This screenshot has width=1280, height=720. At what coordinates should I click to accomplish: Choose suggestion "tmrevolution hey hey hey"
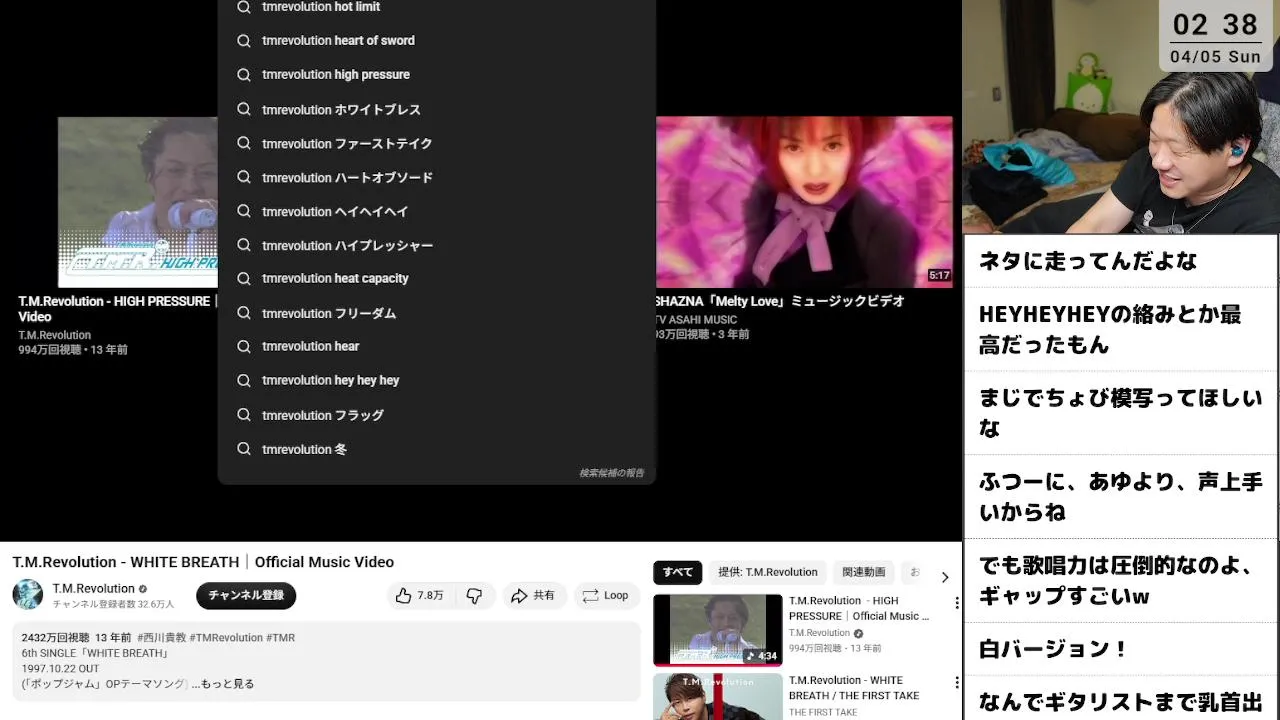[436, 380]
